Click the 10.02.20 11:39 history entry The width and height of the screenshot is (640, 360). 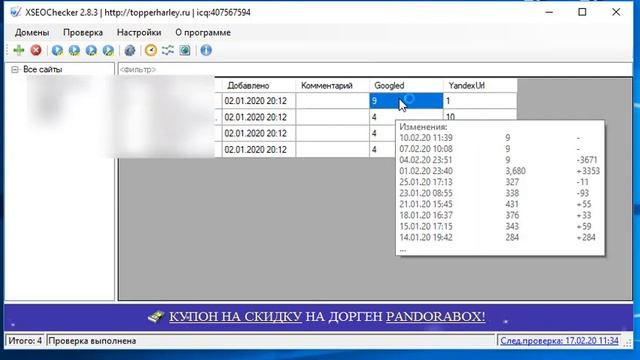426,138
